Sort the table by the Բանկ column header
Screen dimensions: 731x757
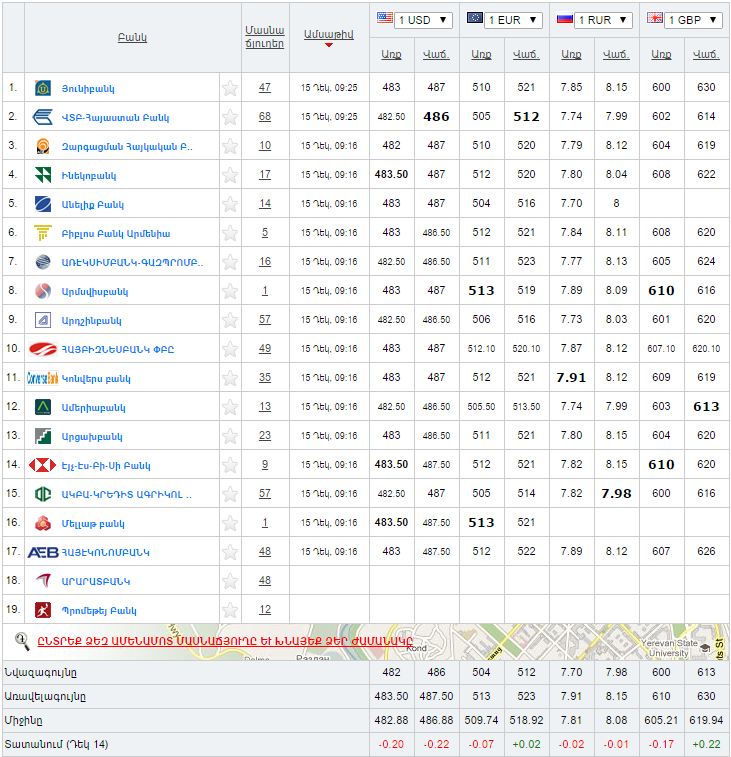tap(131, 37)
